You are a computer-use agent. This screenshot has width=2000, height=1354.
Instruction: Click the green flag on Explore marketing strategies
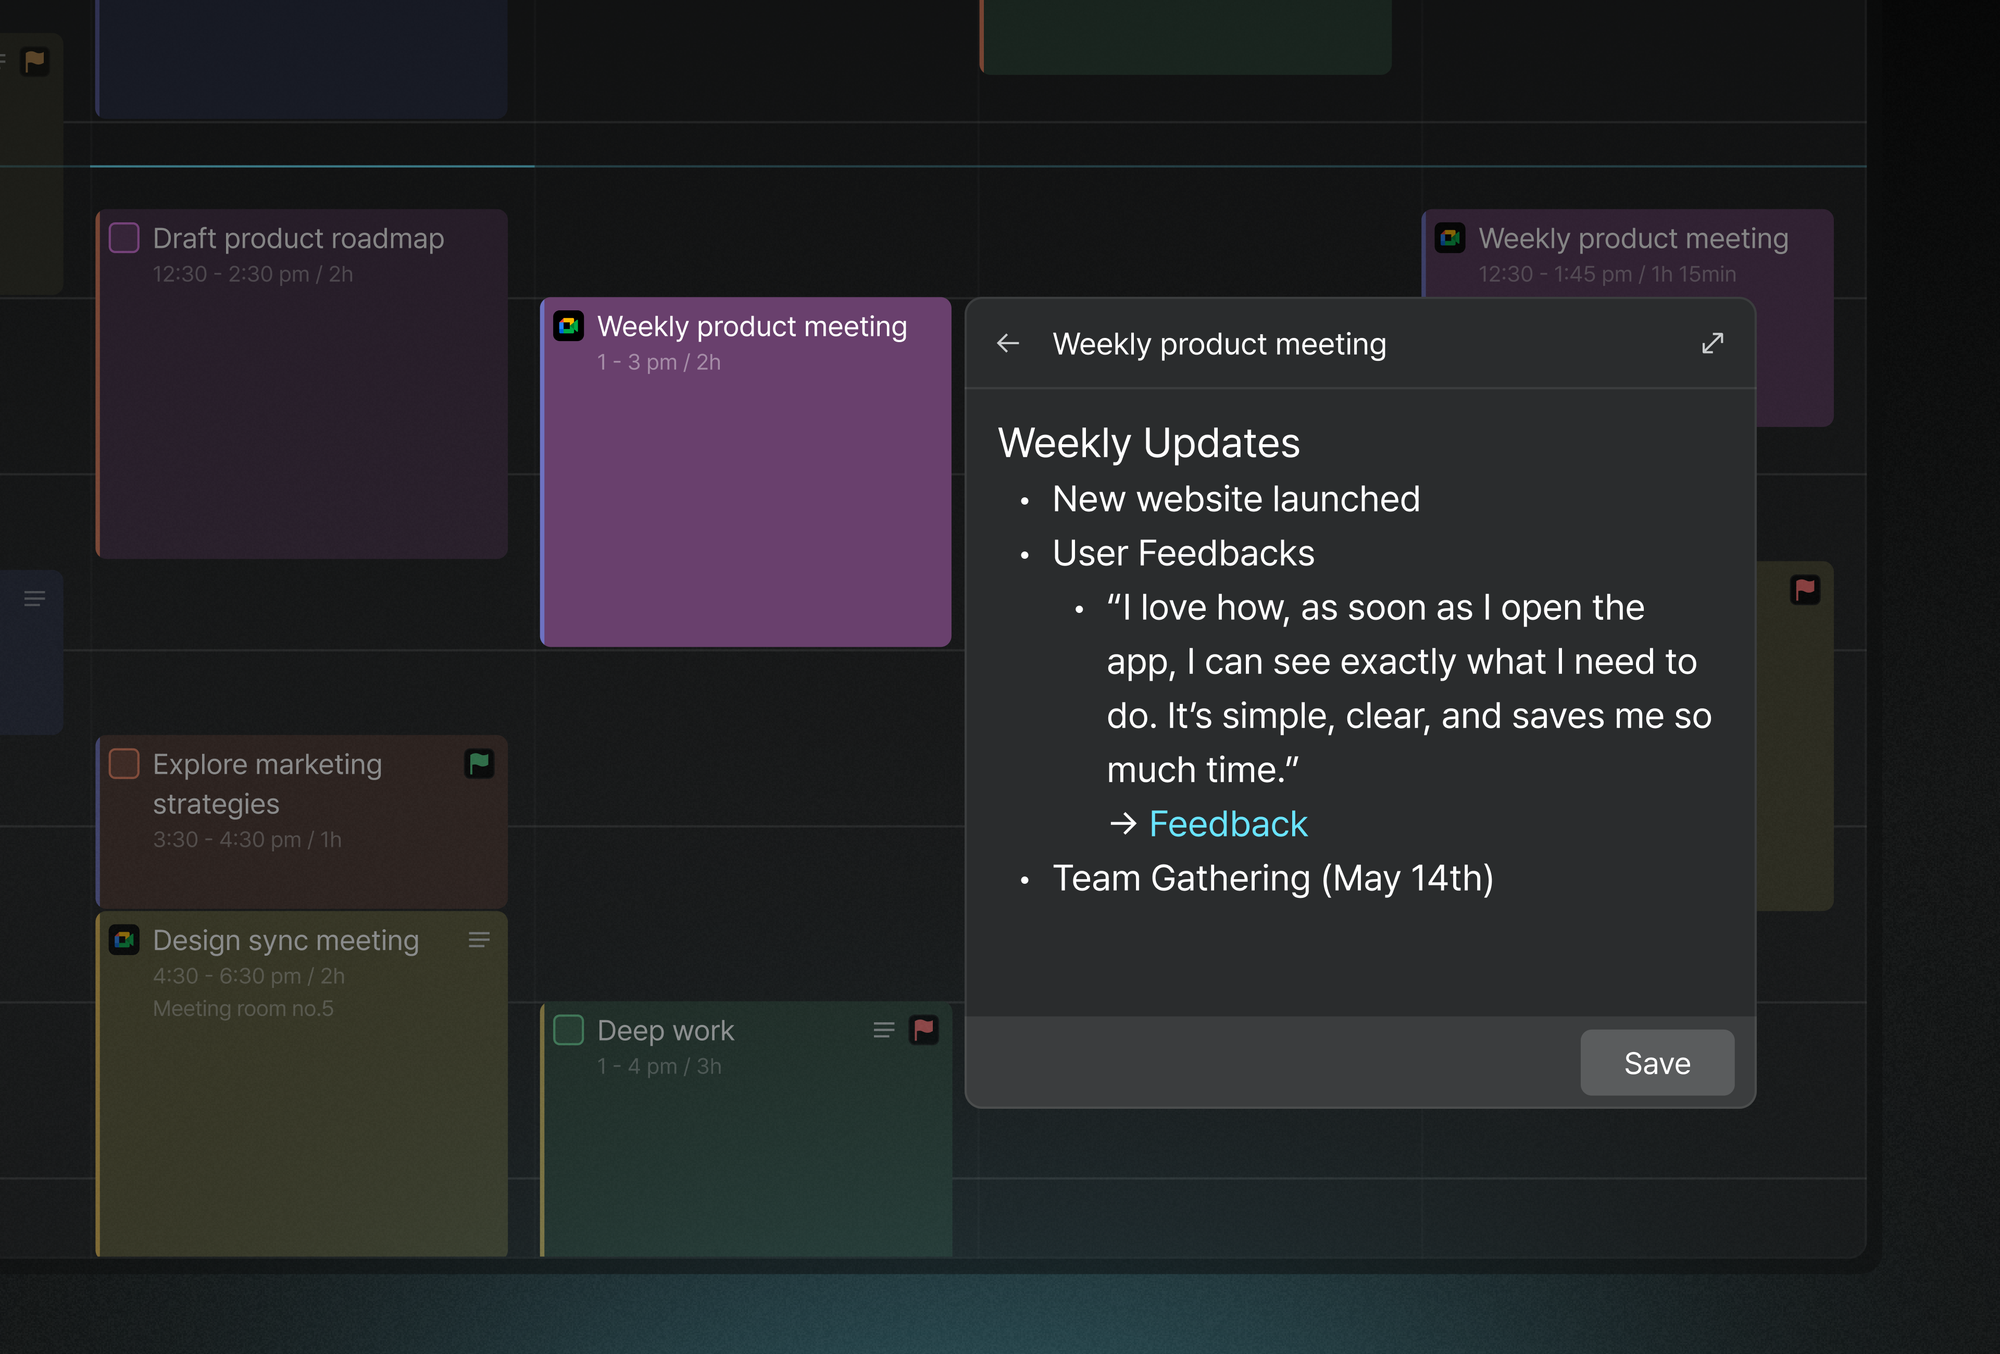click(x=480, y=764)
